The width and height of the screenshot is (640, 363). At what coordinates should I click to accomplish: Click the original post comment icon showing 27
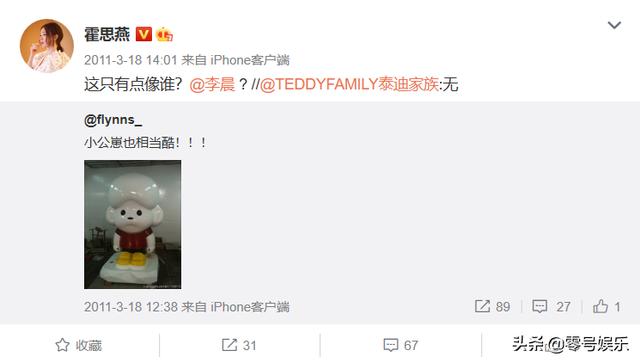[540, 306]
